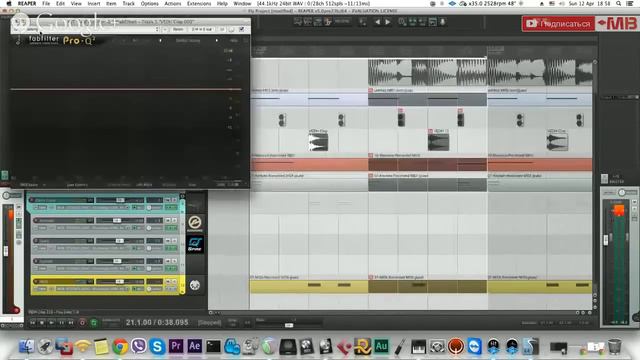This screenshot has height=360, width=640.
Task: Click next preset arrow in Pro-Q header
Action: [x=216, y=40]
